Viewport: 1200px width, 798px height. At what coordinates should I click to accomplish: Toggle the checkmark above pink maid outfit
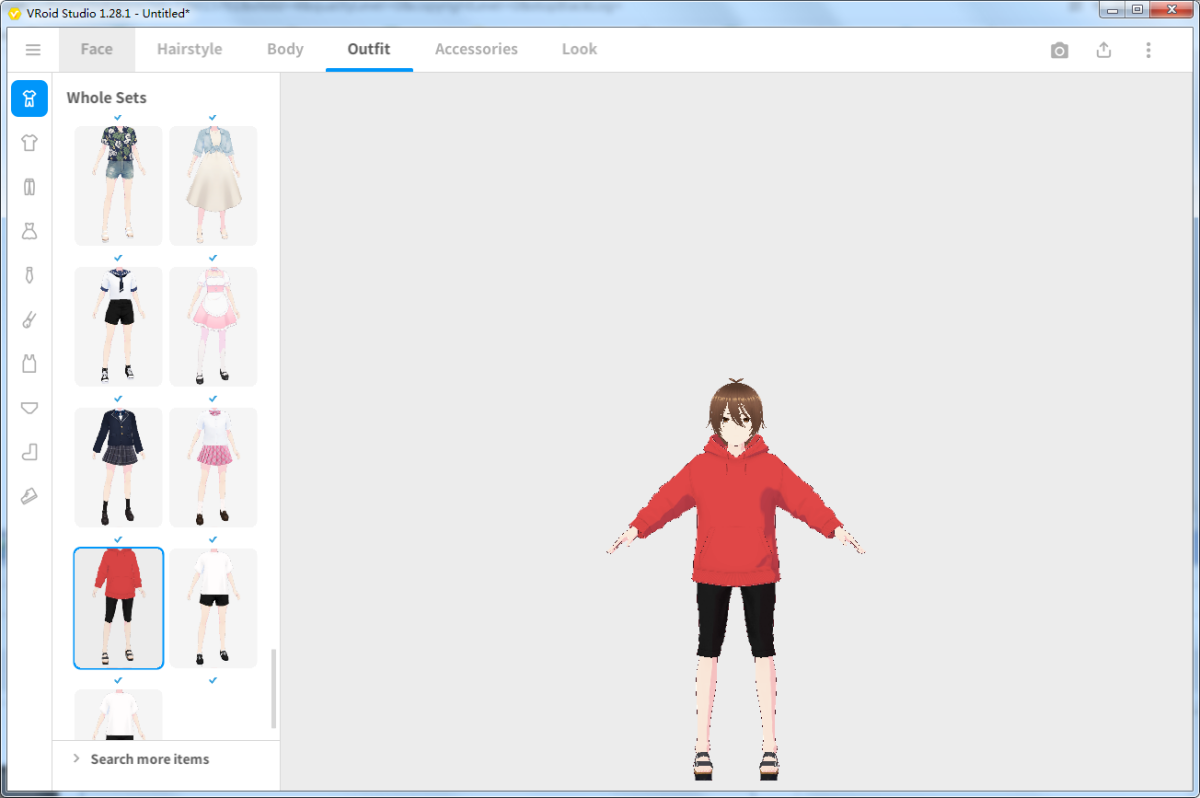pos(212,257)
